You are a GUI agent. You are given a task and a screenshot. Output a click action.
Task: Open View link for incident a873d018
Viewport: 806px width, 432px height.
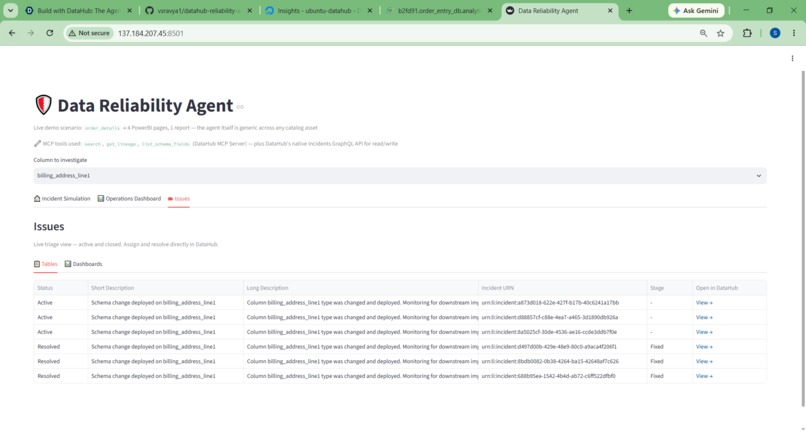click(x=704, y=302)
